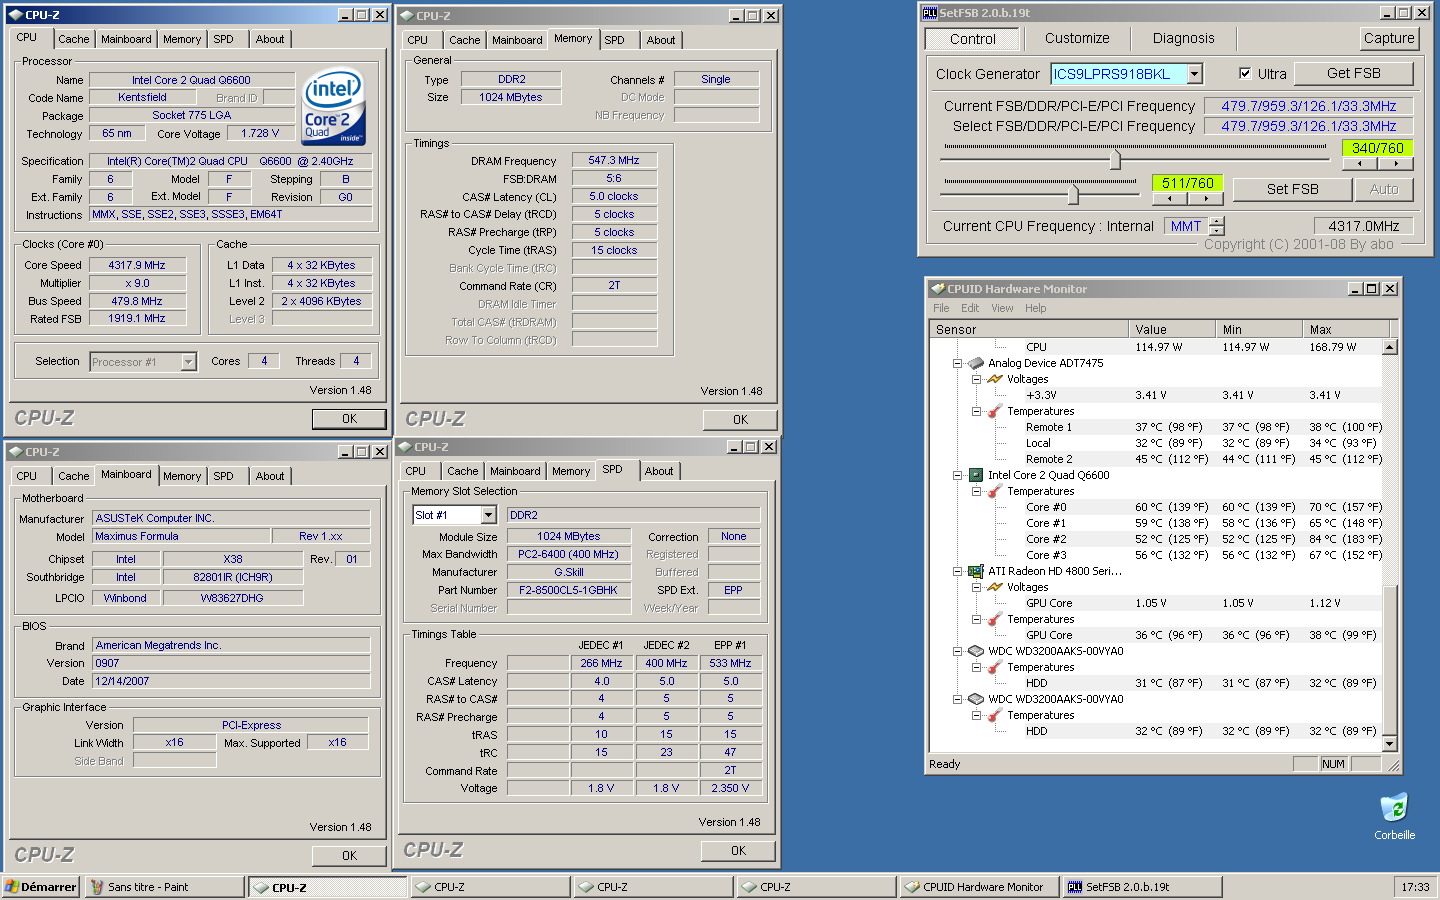The width and height of the screenshot is (1440, 900).
Task: Click the Intel Core 2 Quad logo
Action: [x=334, y=106]
